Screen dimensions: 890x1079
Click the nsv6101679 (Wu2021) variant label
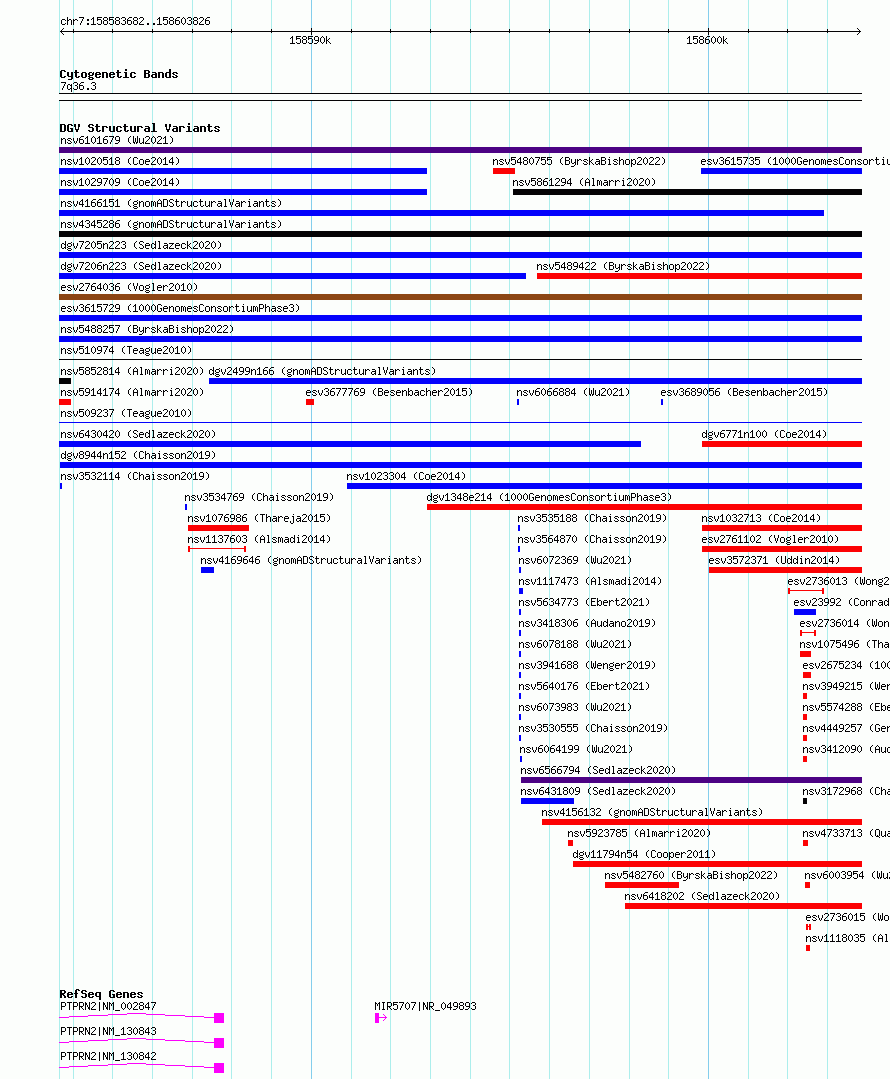(x=117, y=140)
